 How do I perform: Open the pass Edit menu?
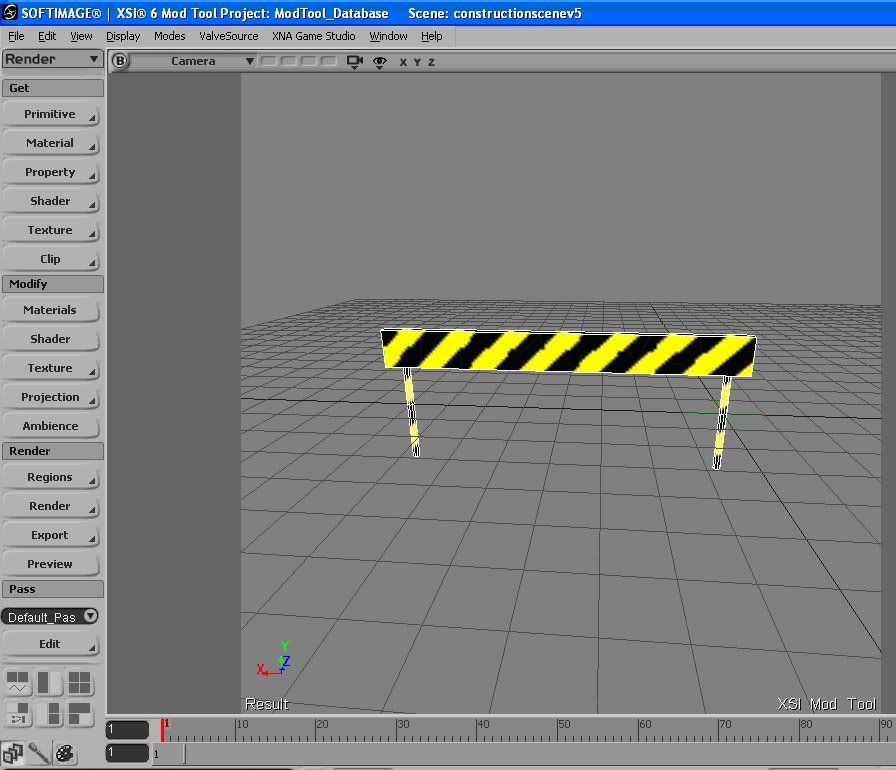pos(51,644)
